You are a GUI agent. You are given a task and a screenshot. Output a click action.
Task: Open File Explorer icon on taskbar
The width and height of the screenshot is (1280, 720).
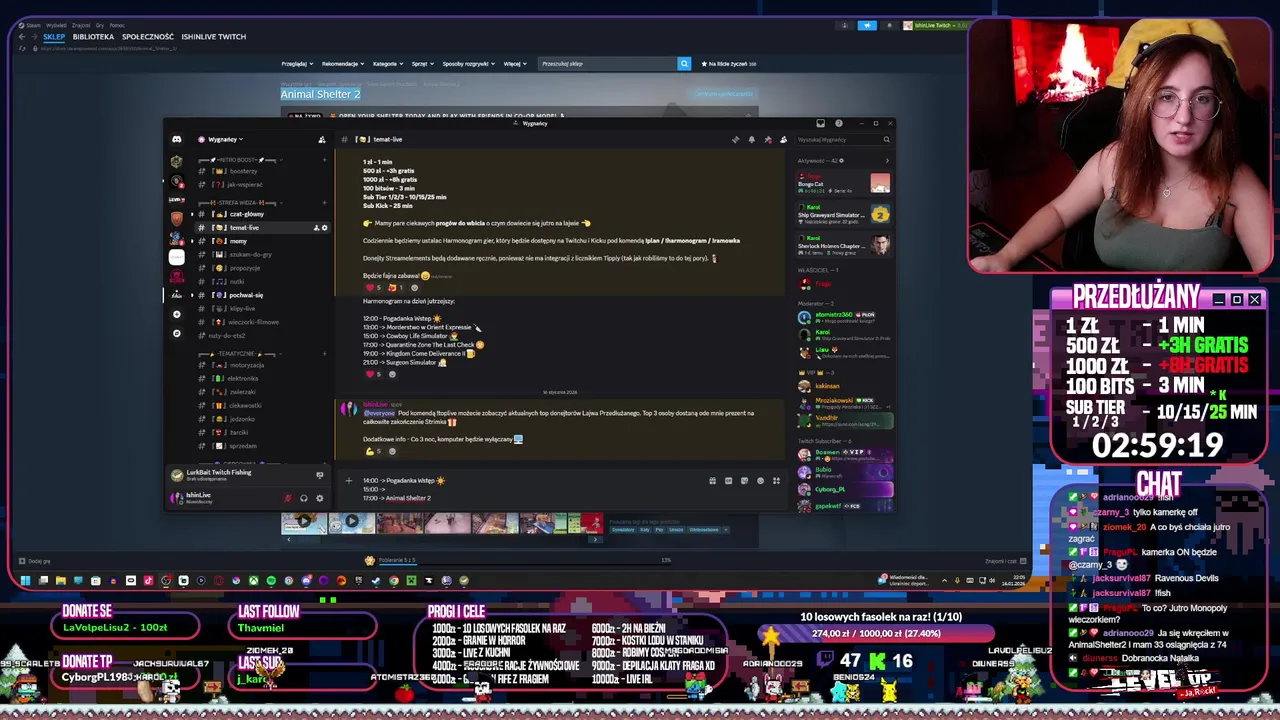61,580
